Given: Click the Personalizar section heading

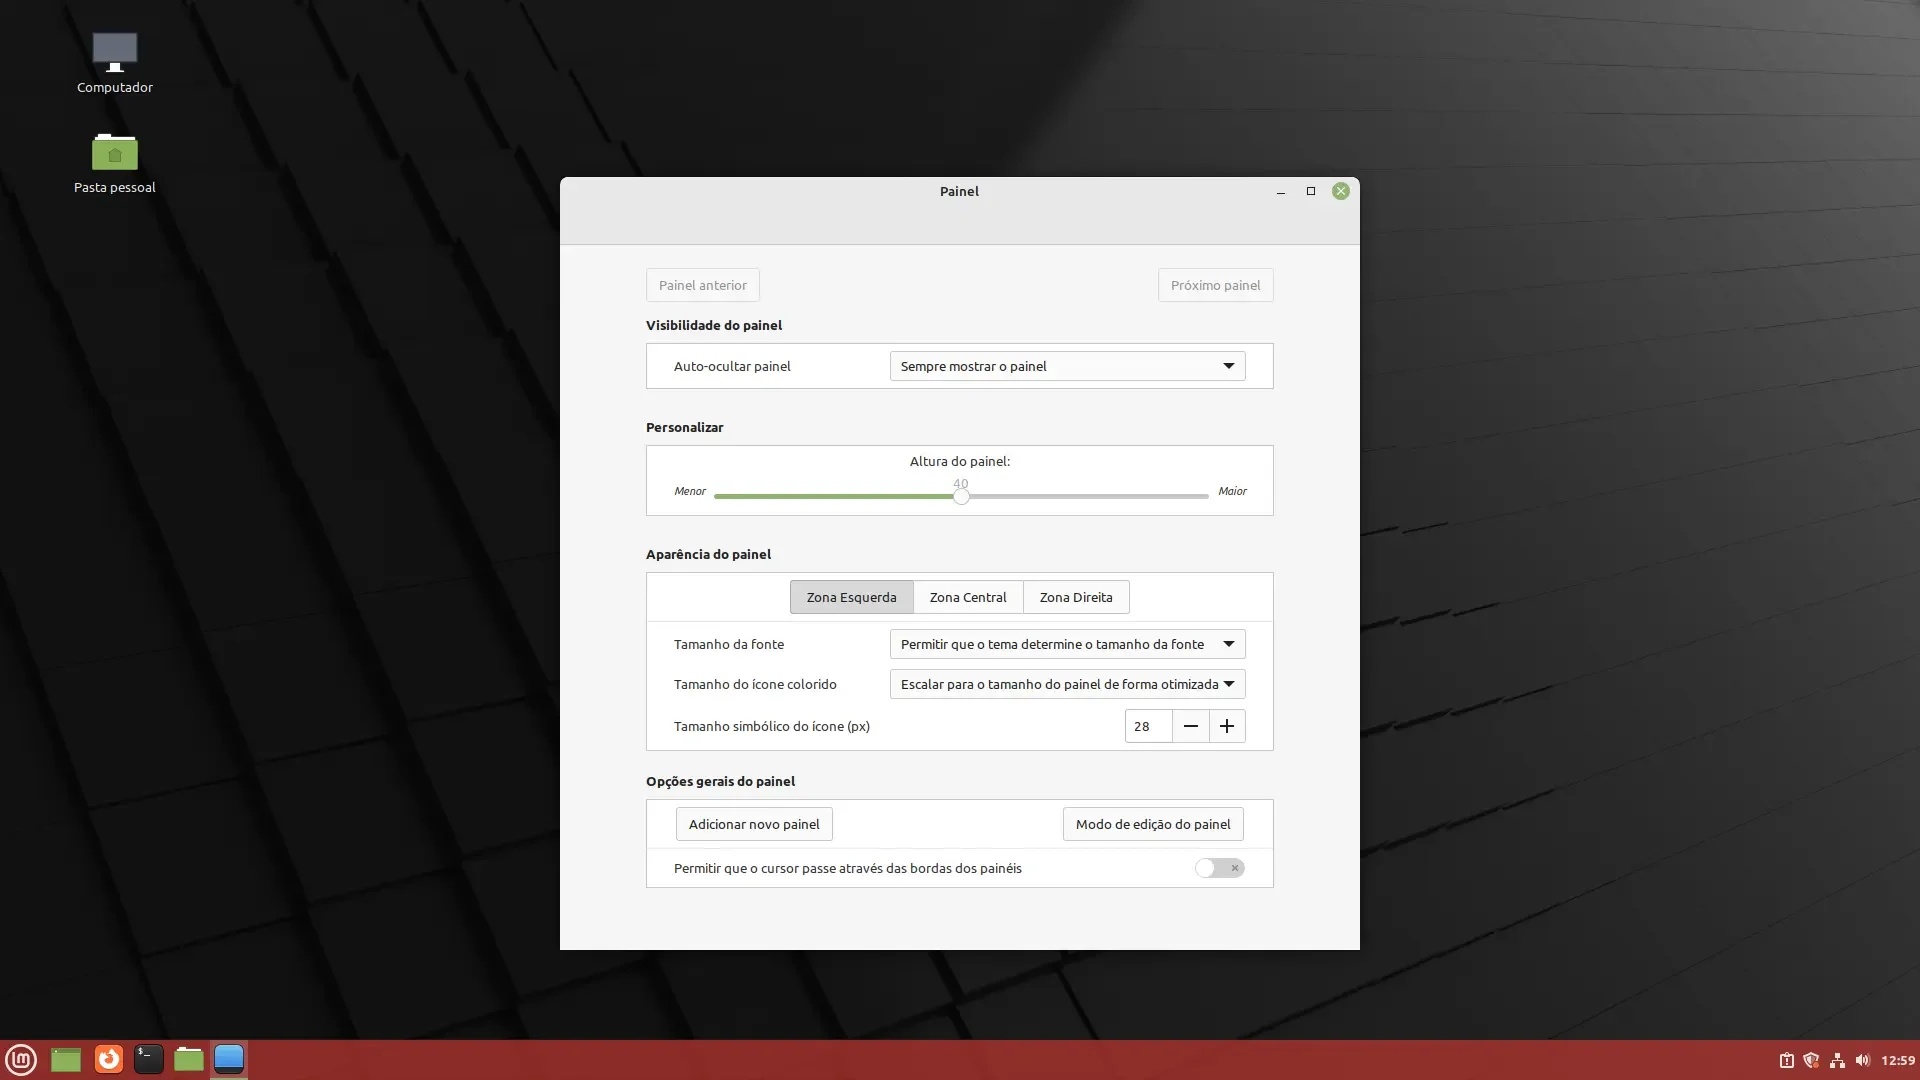Looking at the screenshot, I should click(684, 427).
